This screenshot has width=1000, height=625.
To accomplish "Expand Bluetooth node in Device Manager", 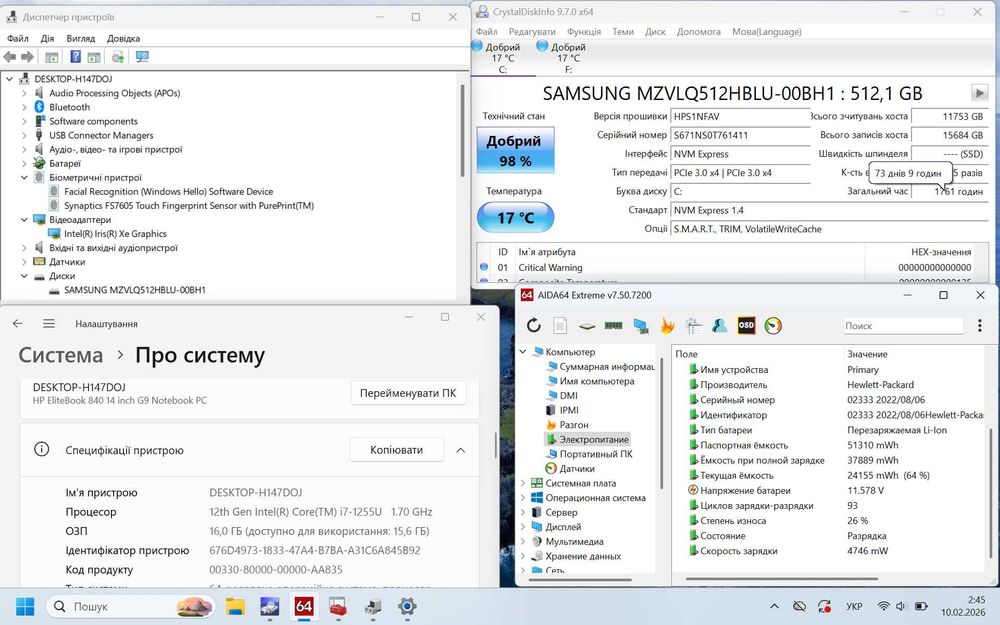I will pyautogui.click(x=24, y=107).
